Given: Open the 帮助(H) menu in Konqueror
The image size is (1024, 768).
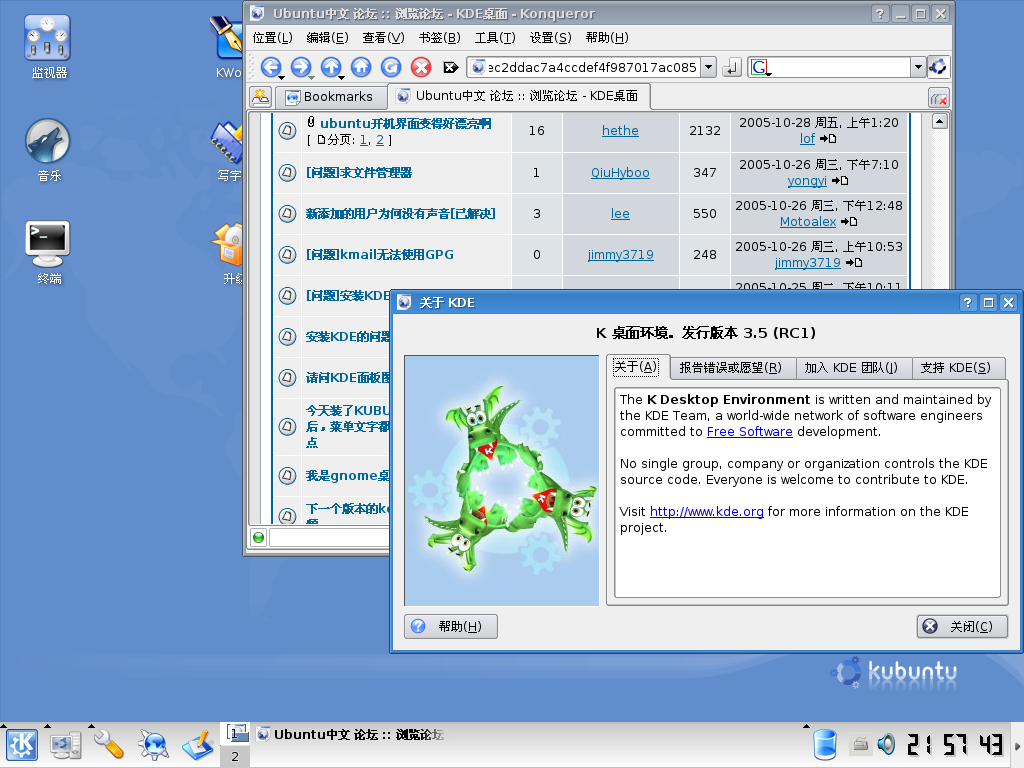Looking at the screenshot, I should point(607,38).
